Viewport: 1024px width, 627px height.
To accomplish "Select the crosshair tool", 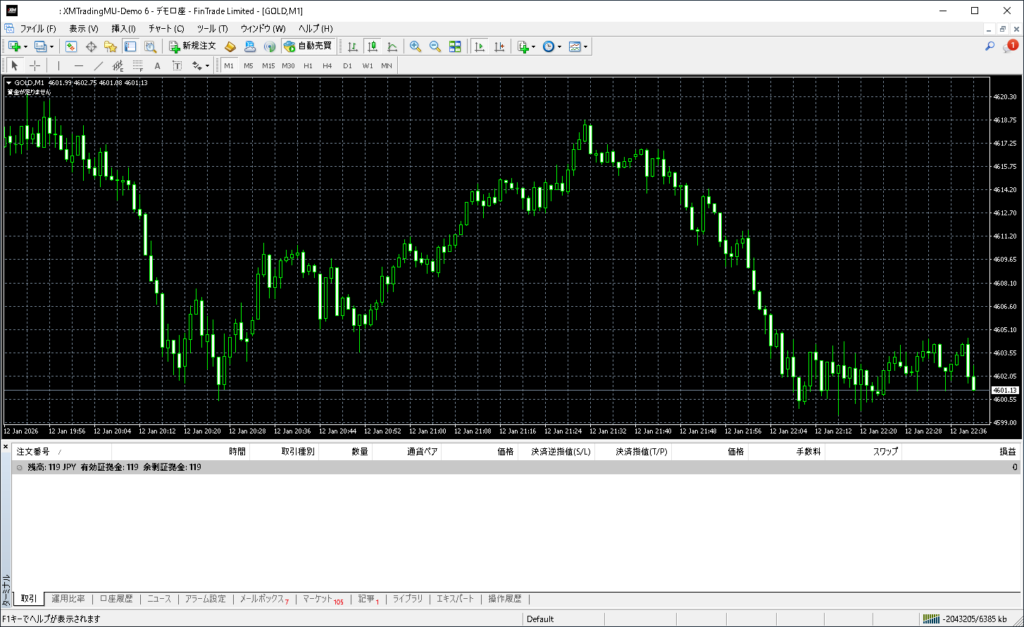I will point(35,66).
